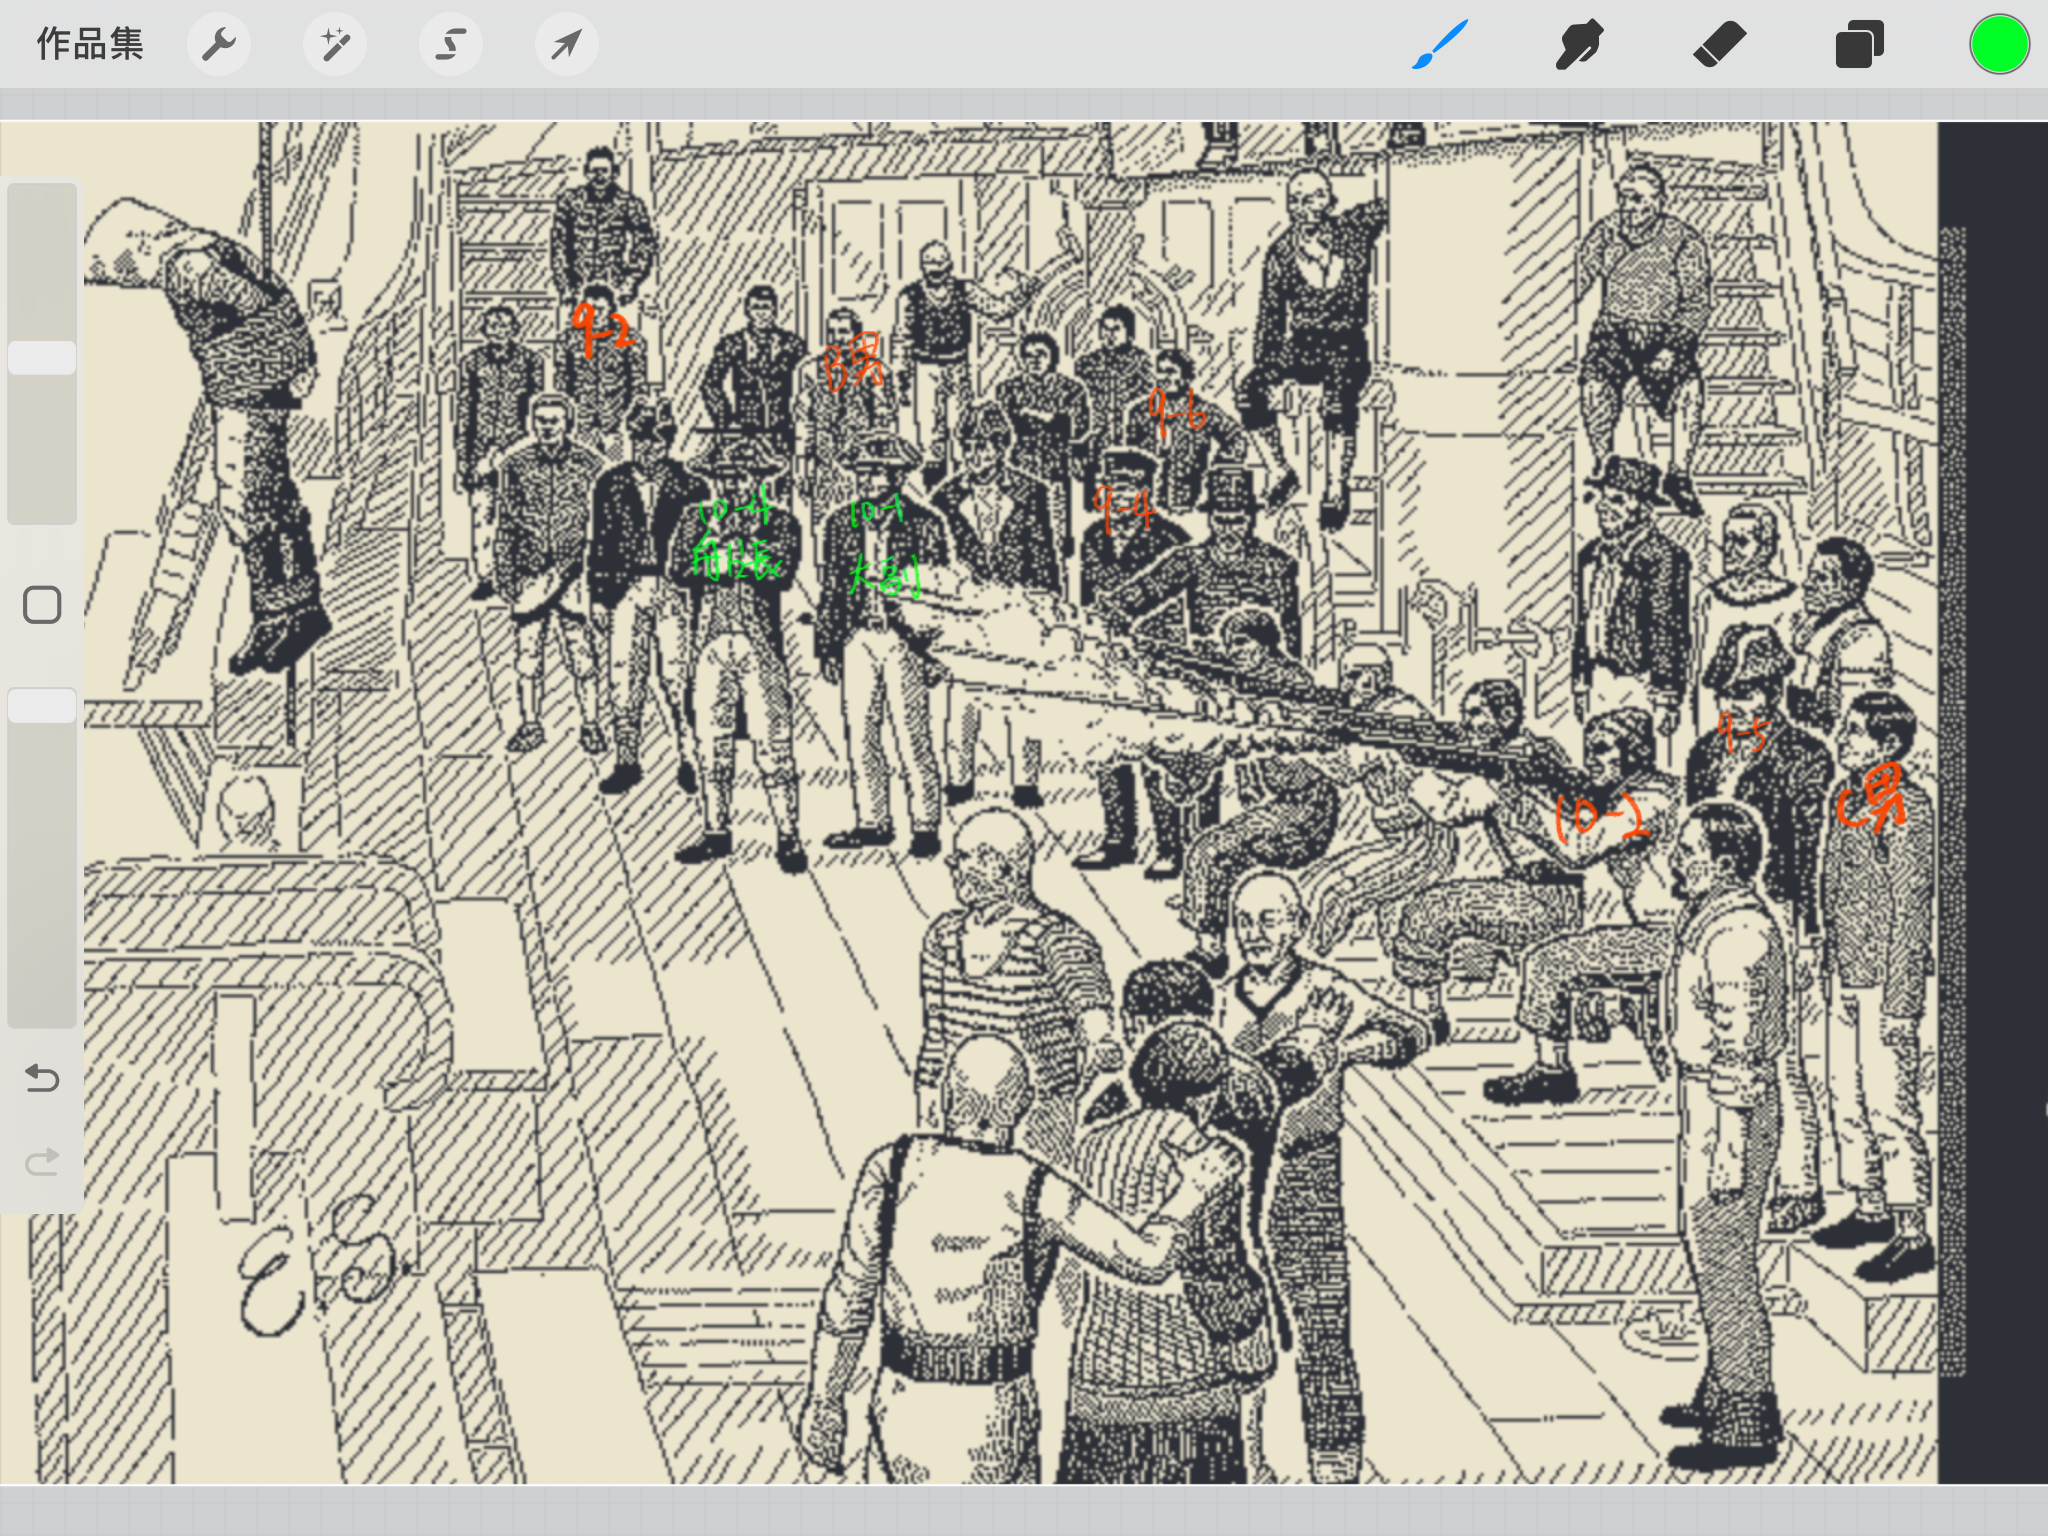This screenshot has width=2048, height=1536.
Task: Tap the square modify button in sidebar
Action: 42,605
